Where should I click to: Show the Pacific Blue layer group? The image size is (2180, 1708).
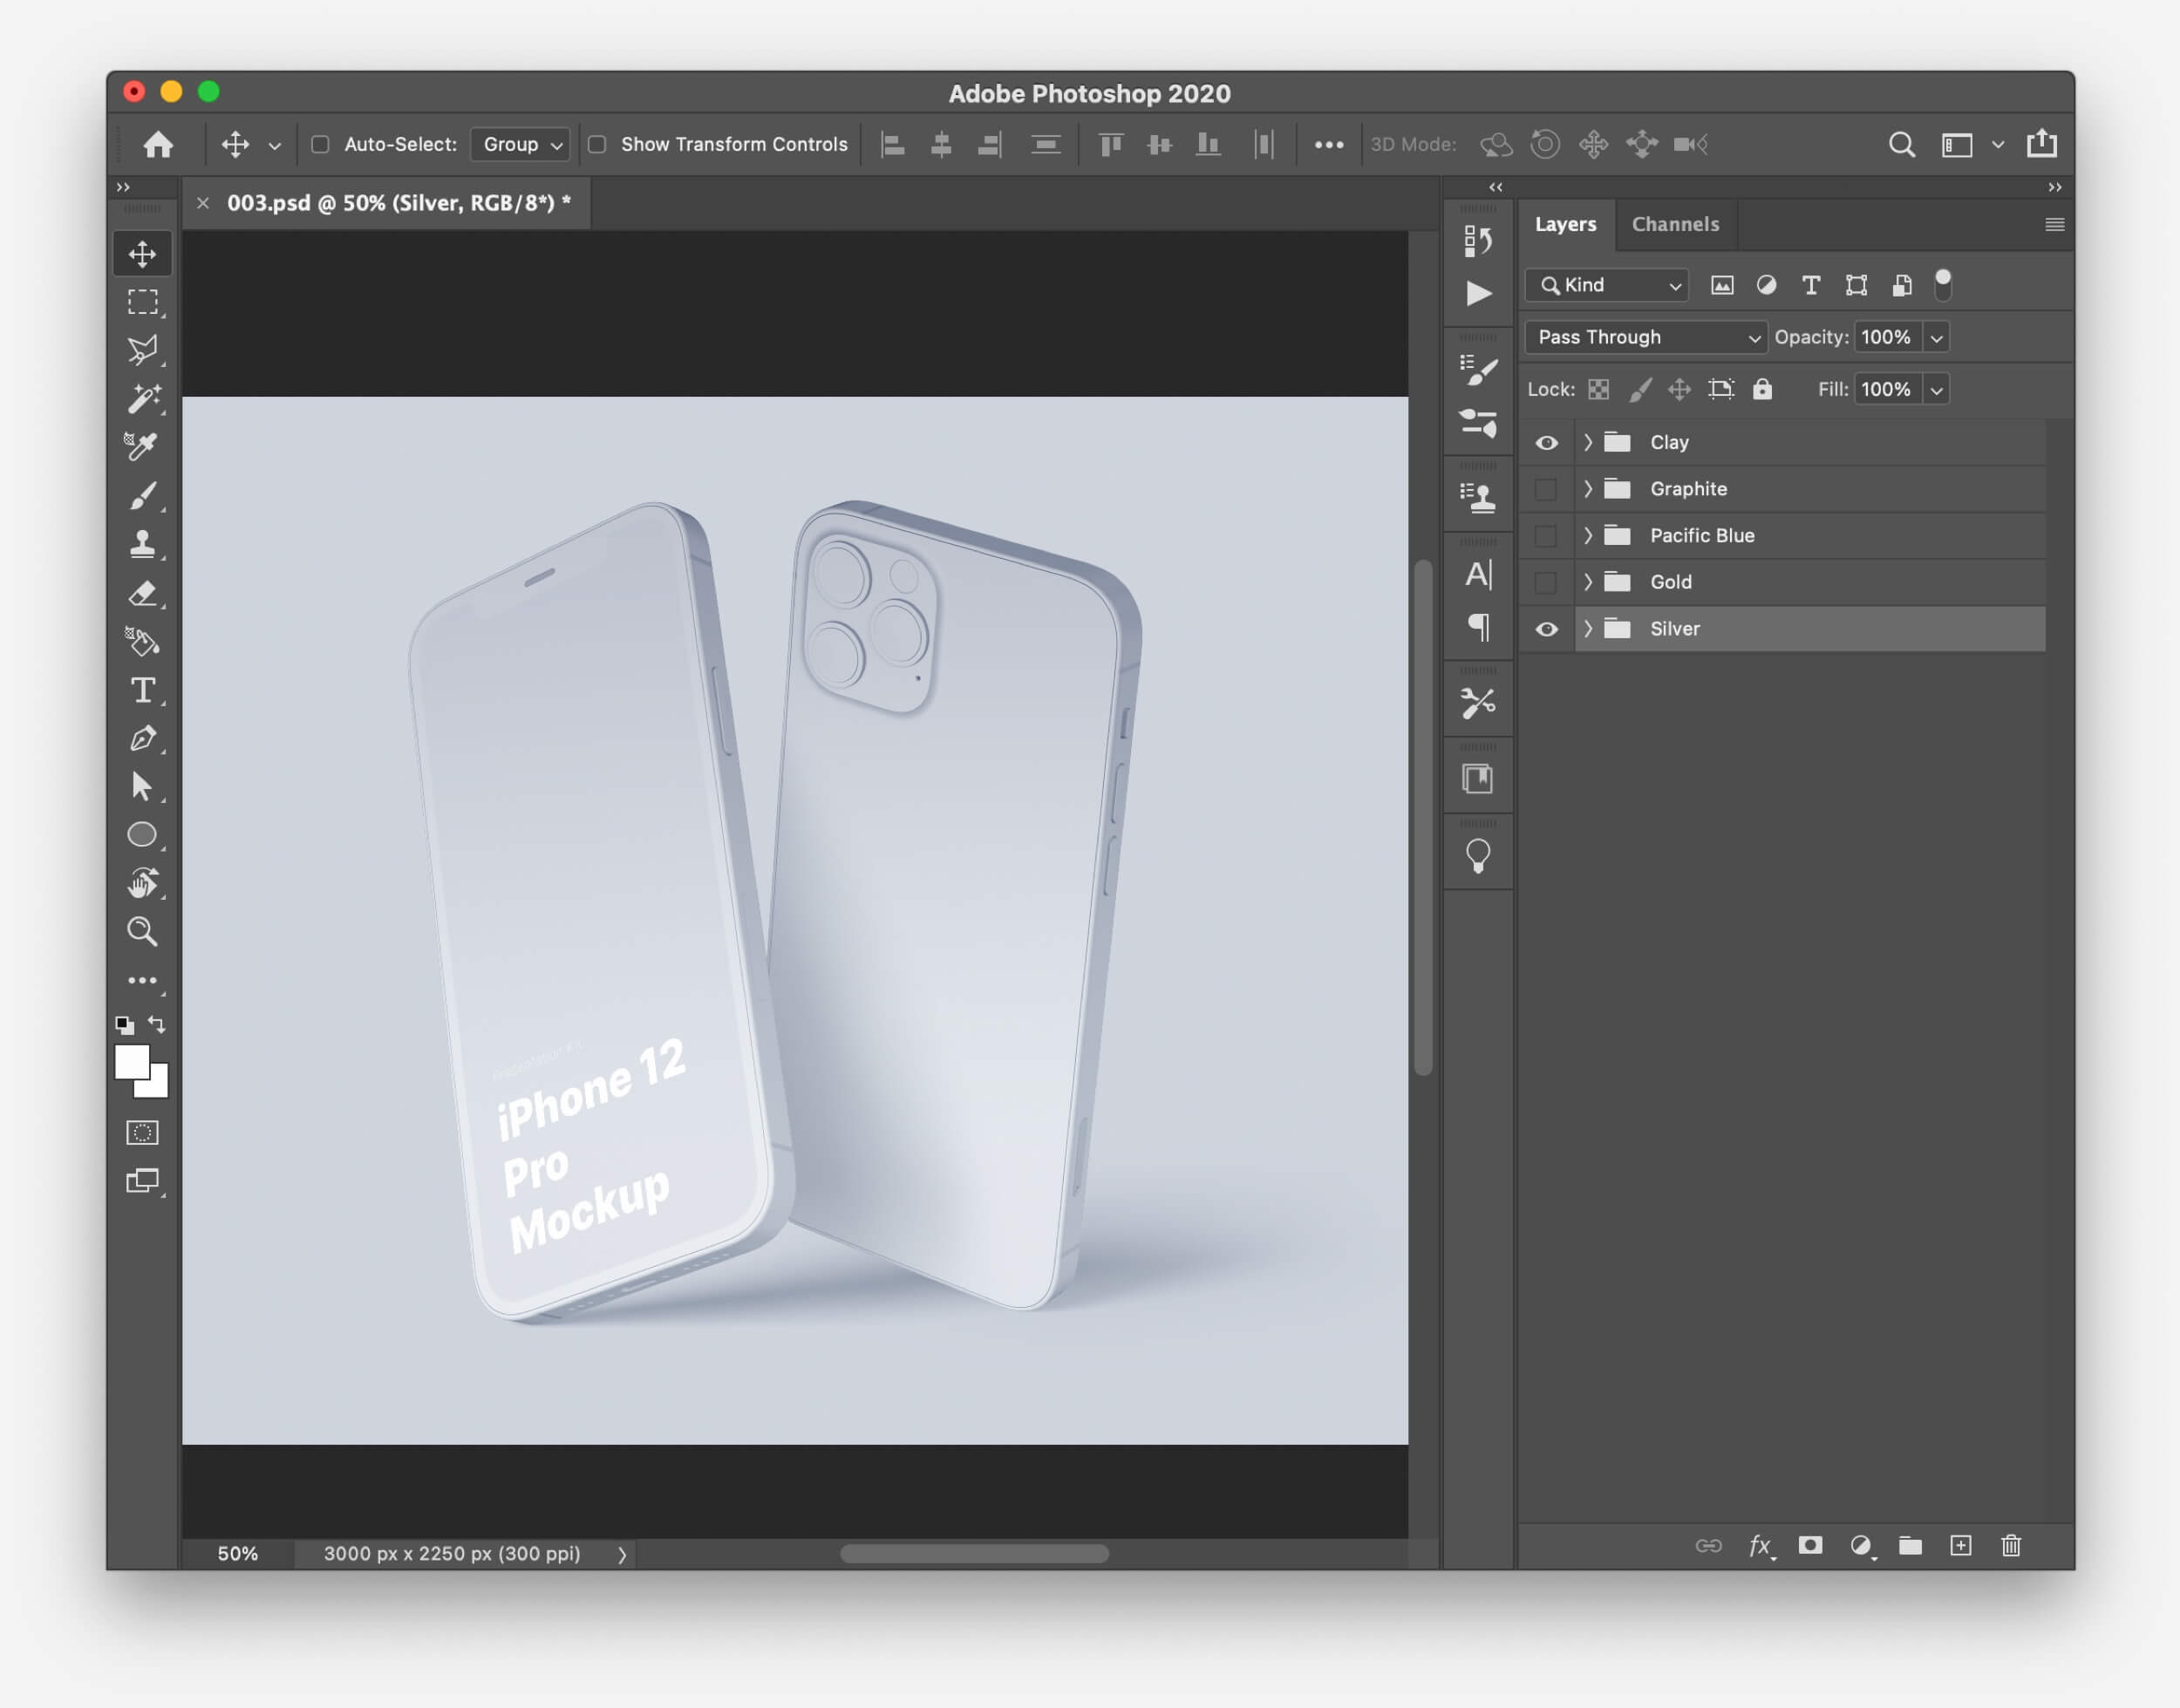[1546, 536]
